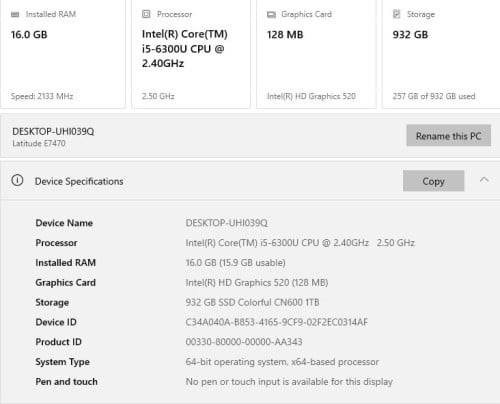Image resolution: width=500 pixels, height=404 pixels.
Task: Select the Pen and touch value text
Action: pos(289,382)
